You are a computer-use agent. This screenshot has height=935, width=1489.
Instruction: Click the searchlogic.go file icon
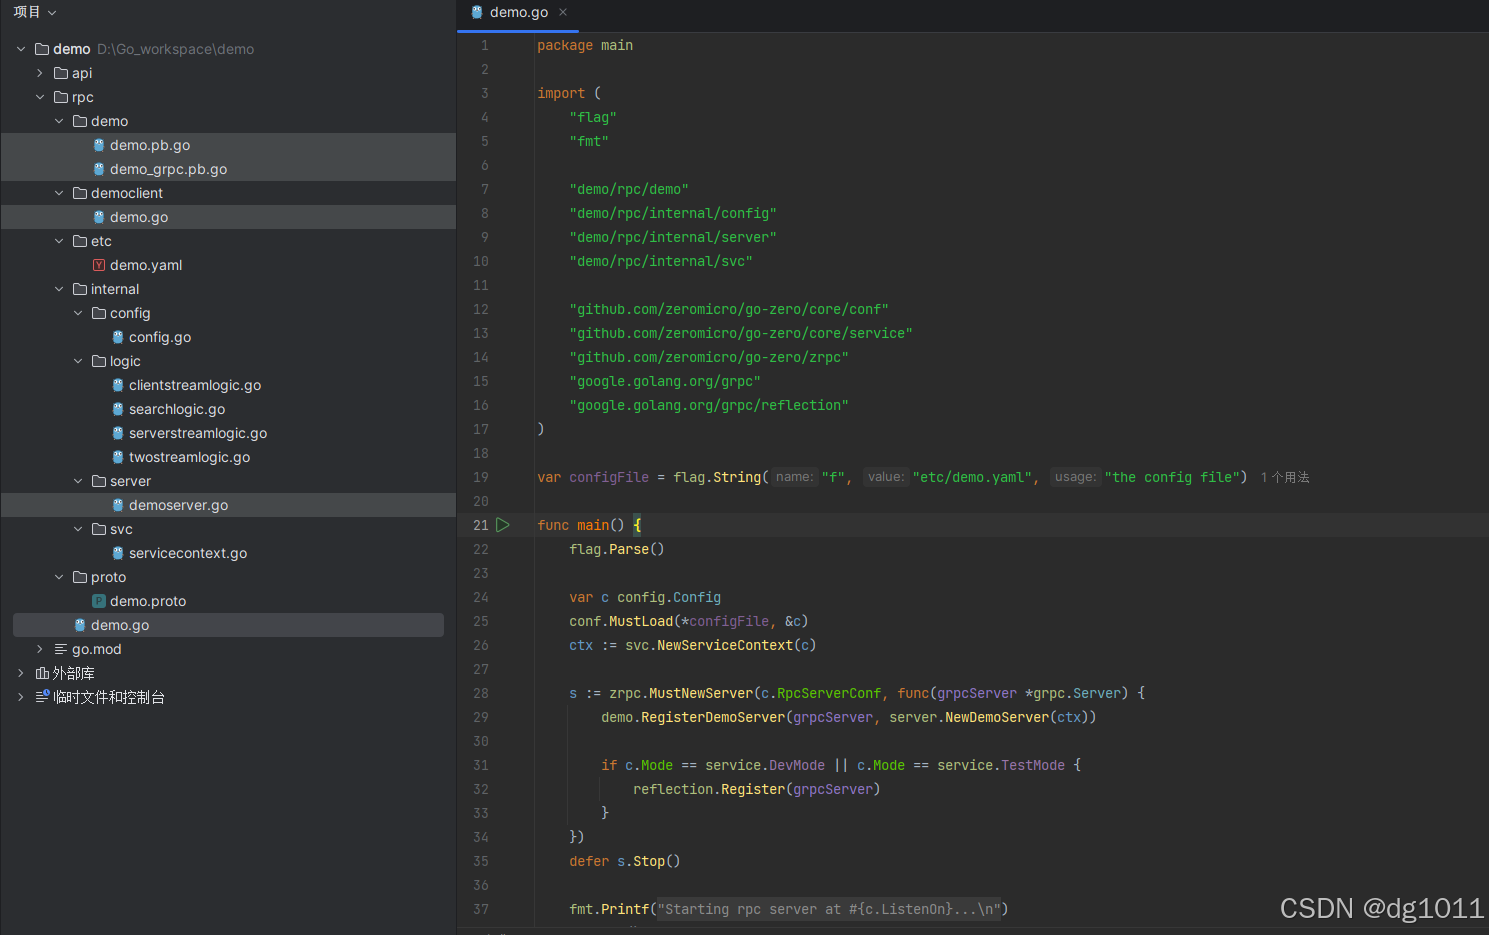[x=118, y=409]
